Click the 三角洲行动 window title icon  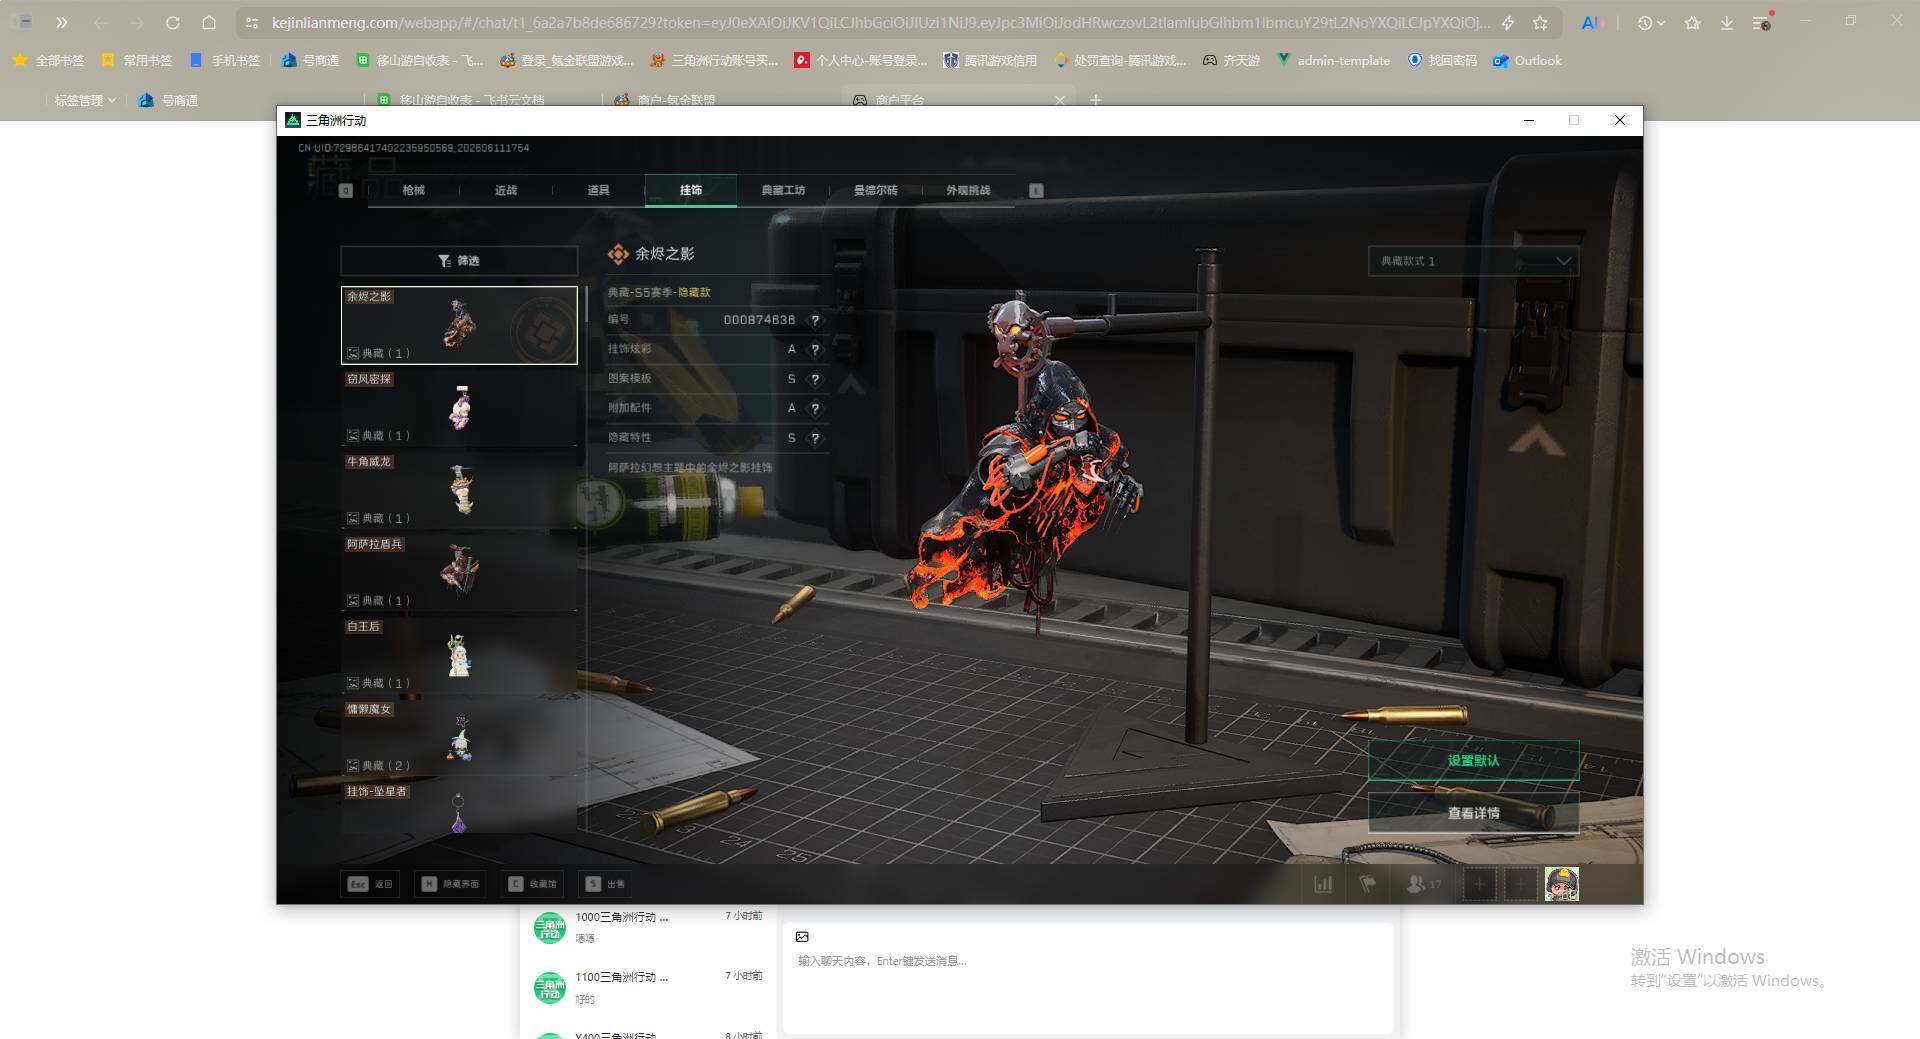pos(293,120)
